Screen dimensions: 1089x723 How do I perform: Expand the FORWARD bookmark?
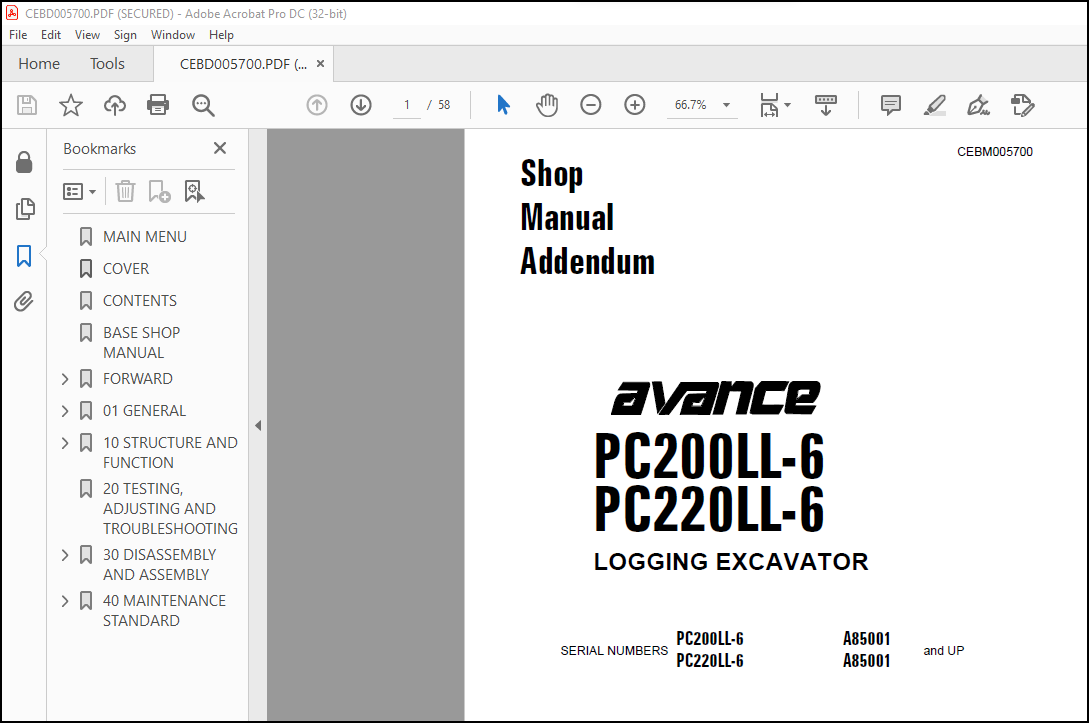point(65,379)
